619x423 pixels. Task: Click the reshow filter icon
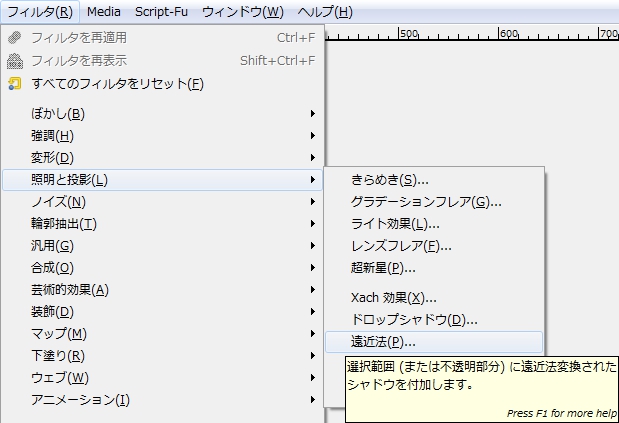pyautogui.click(x=15, y=61)
